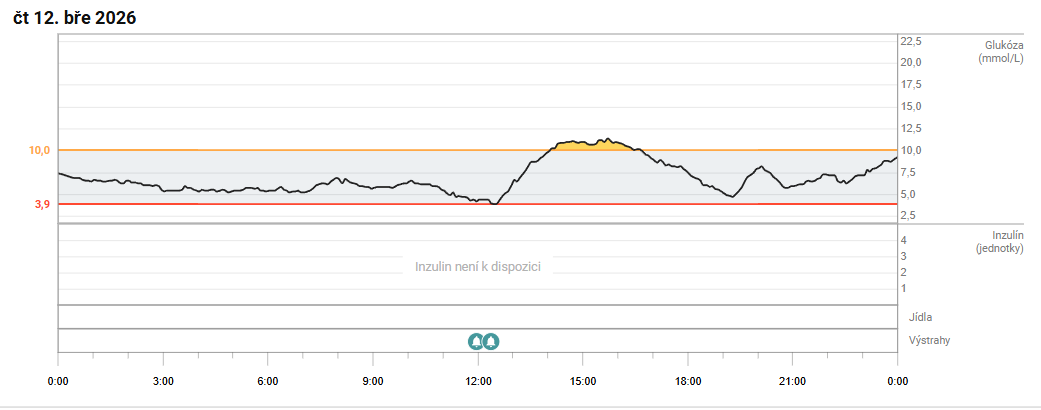1041x410 pixels.
Task: Click the insulin scale value 1
Action: 904,288
